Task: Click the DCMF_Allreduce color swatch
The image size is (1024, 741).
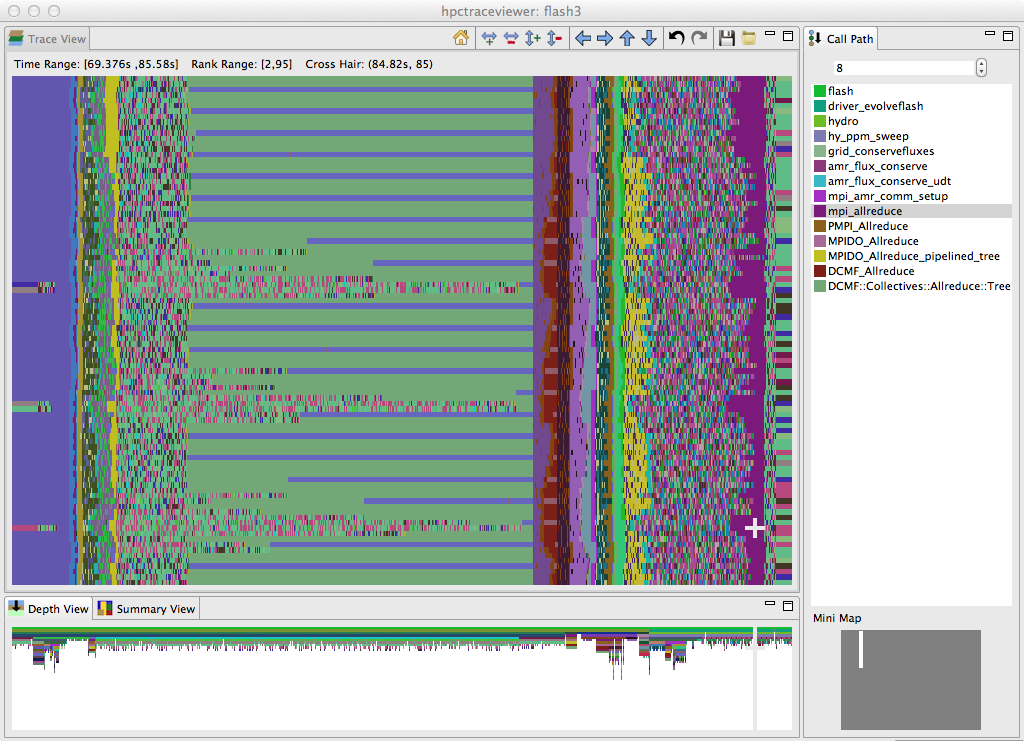Action: (820, 271)
